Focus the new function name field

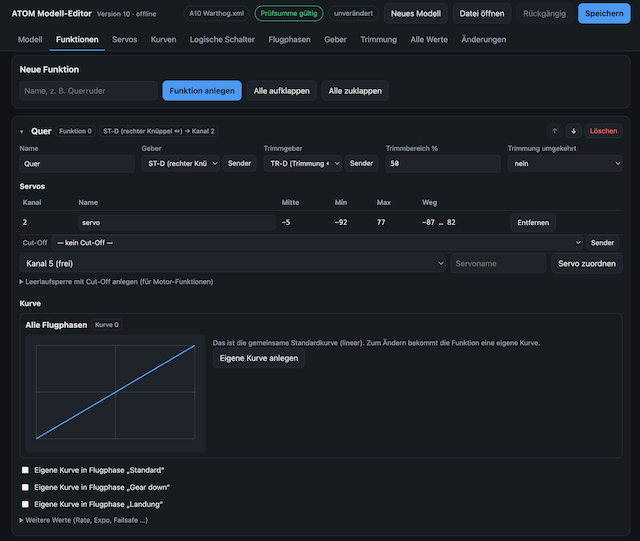[88, 91]
